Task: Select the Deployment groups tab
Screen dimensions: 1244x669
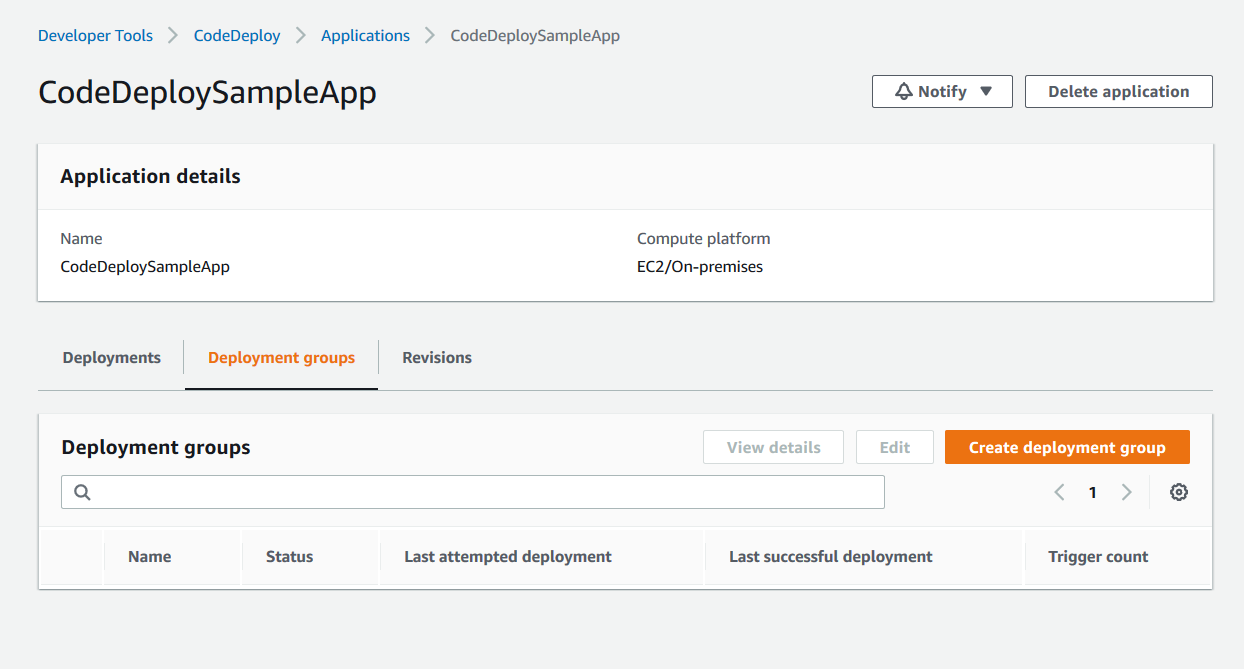Action: [x=281, y=357]
